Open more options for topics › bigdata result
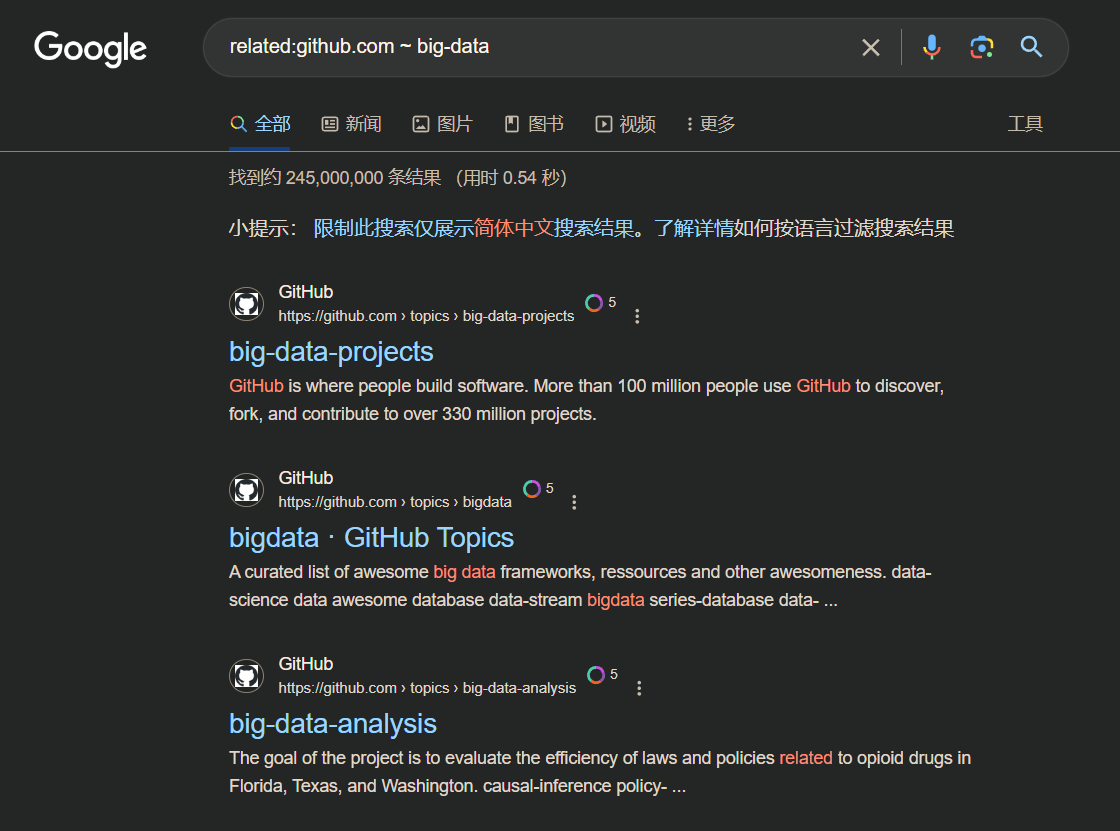Image resolution: width=1120 pixels, height=831 pixels. 574,502
